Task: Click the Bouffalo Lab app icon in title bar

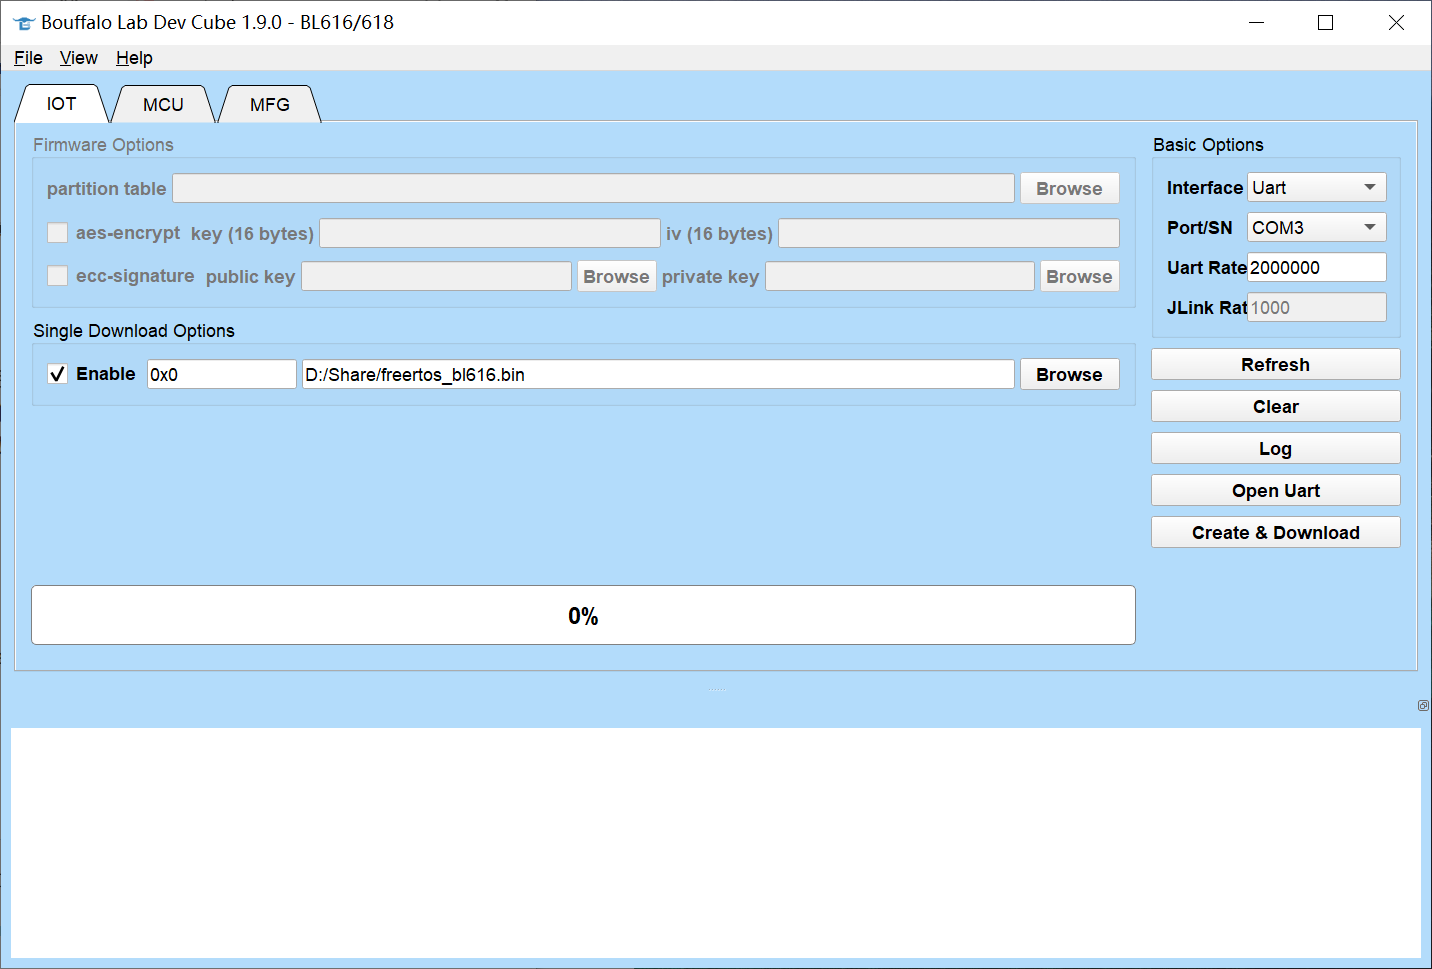Action: (x=24, y=23)
